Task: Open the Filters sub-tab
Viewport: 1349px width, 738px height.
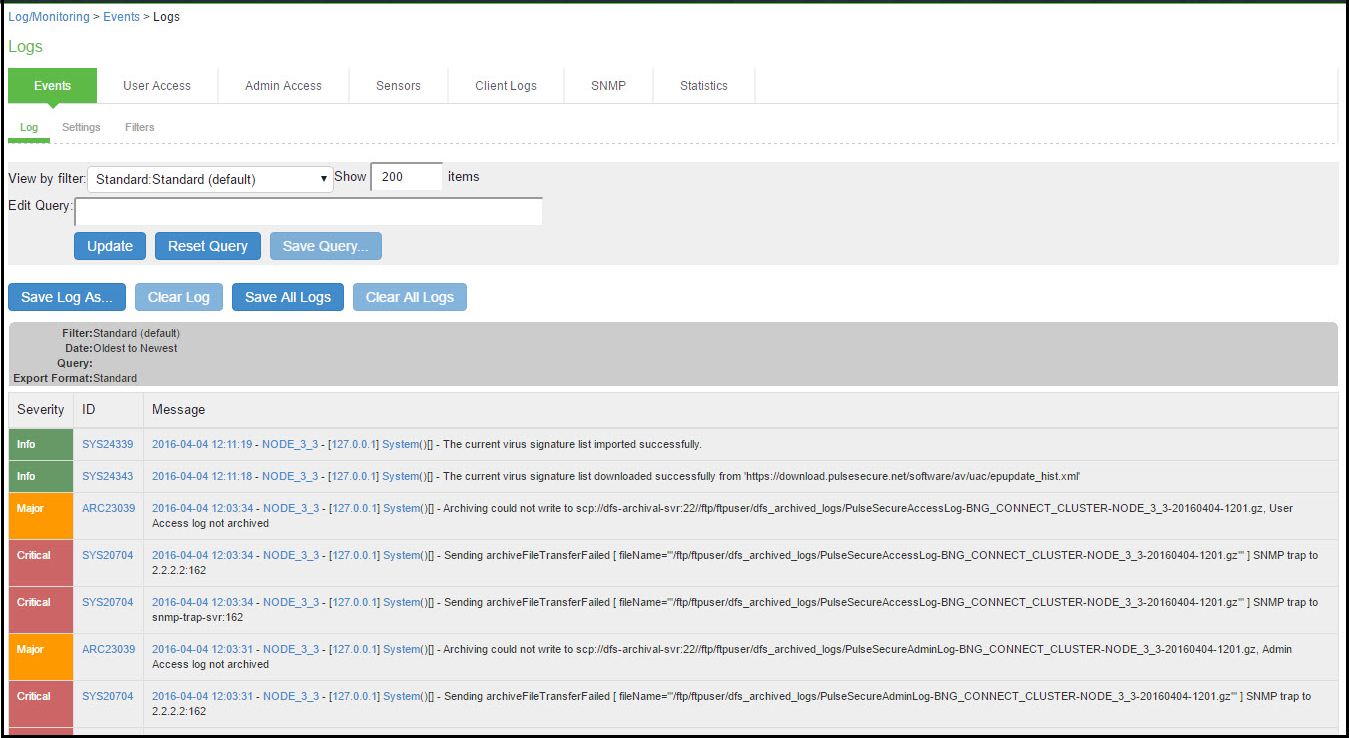Action: (x=139, y=127)
